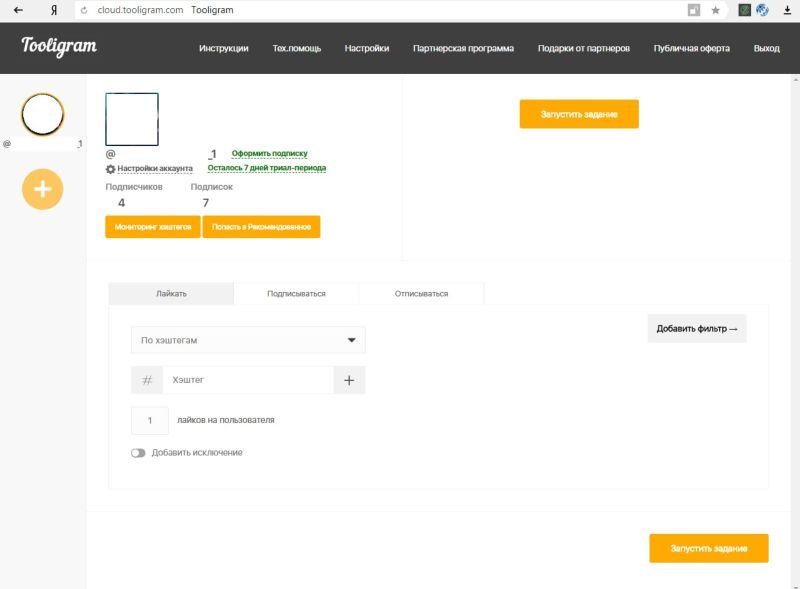The height and width of the screenshot is (589, 800).
Task: Open "Партнерская программа" in top navigation
Action: point(463,48)
